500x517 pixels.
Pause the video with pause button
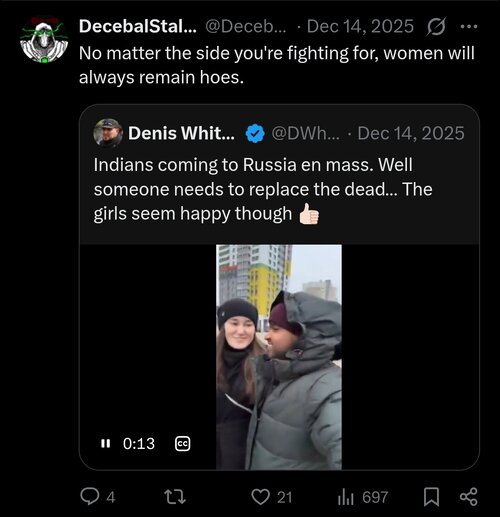[105, 443]
